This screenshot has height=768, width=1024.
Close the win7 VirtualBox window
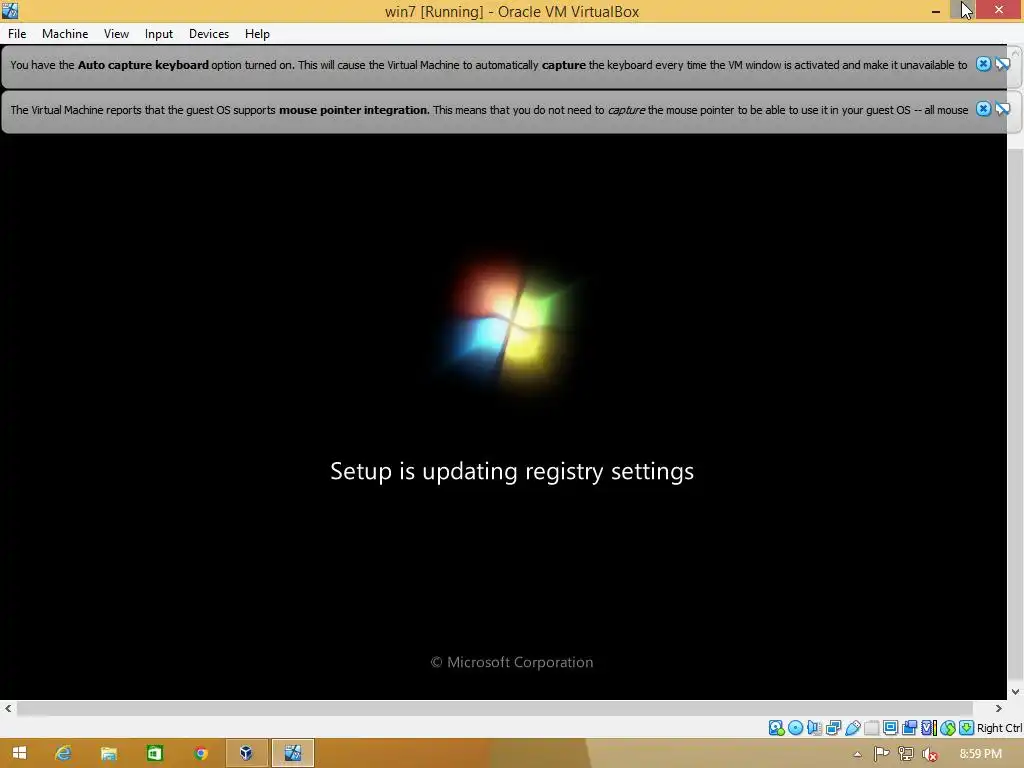(999, 10)
